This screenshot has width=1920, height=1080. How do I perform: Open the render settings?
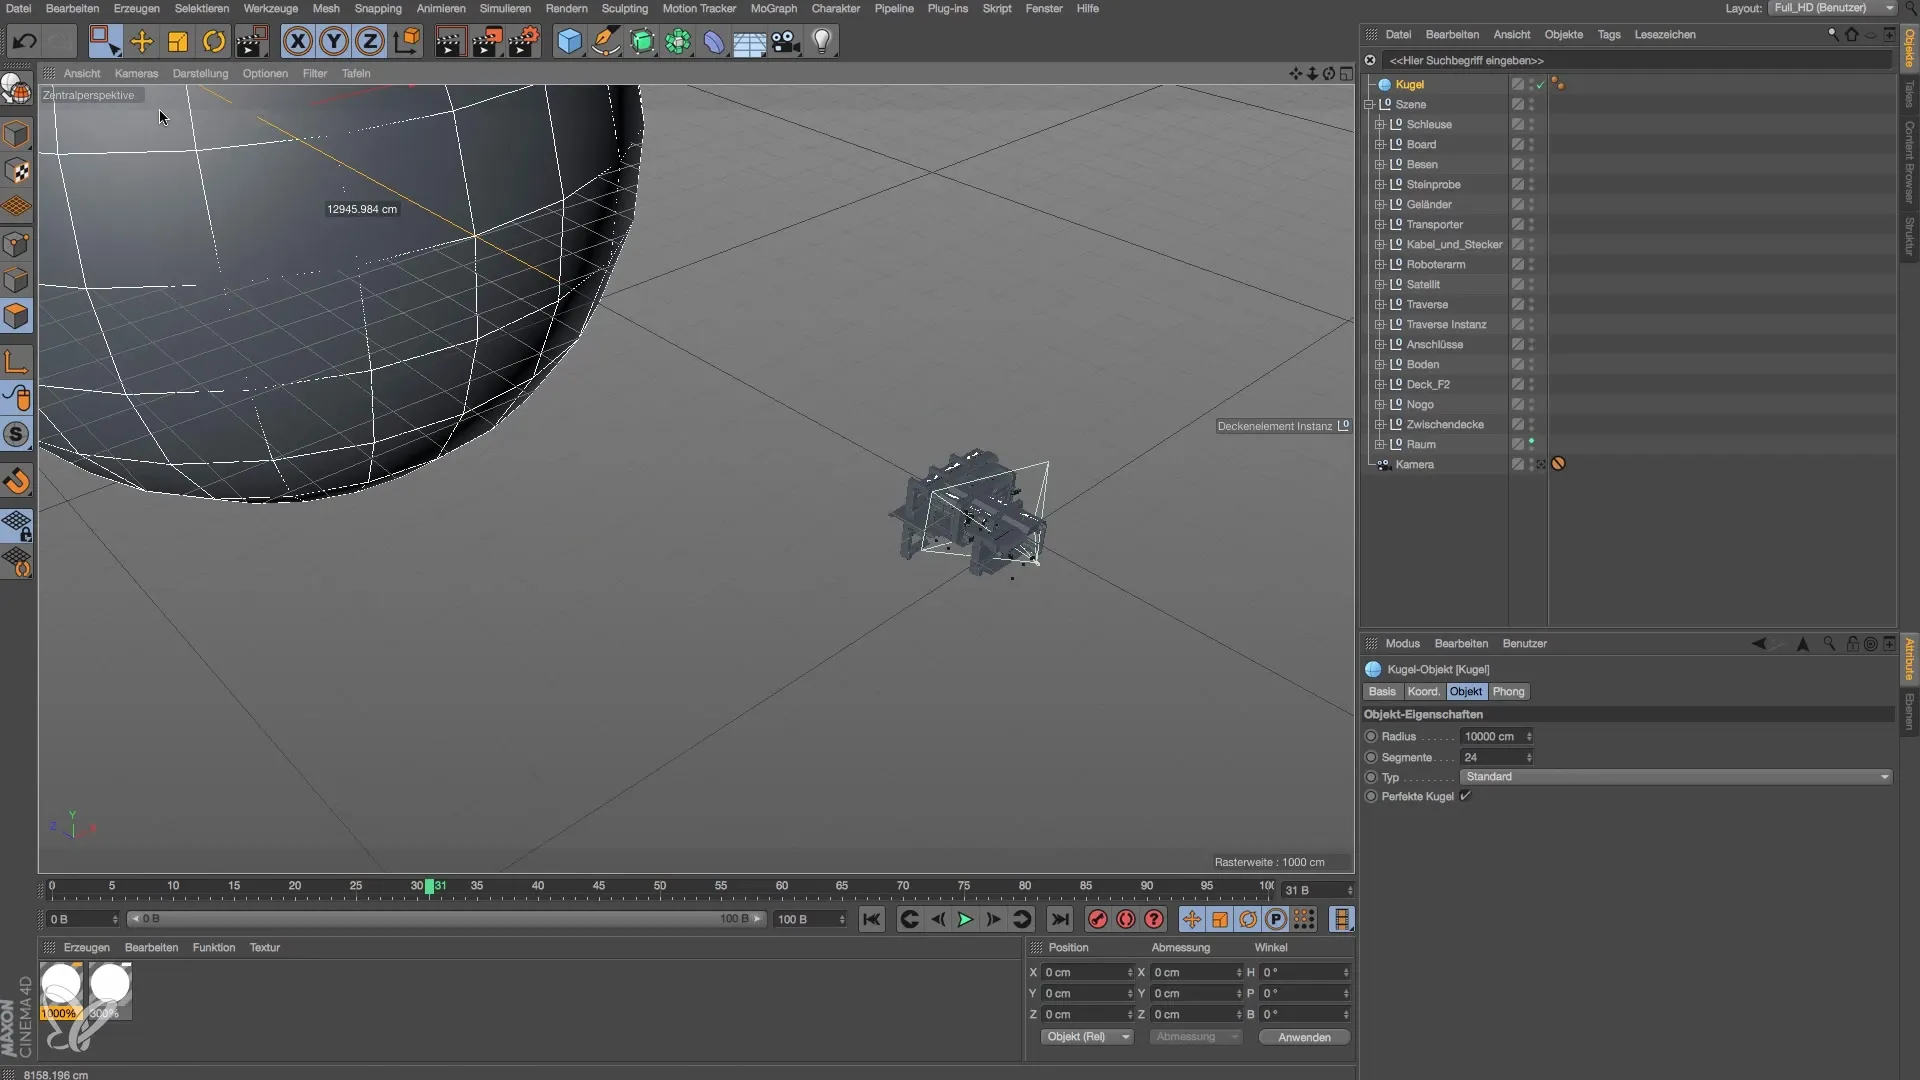click(x=524, y=41)
